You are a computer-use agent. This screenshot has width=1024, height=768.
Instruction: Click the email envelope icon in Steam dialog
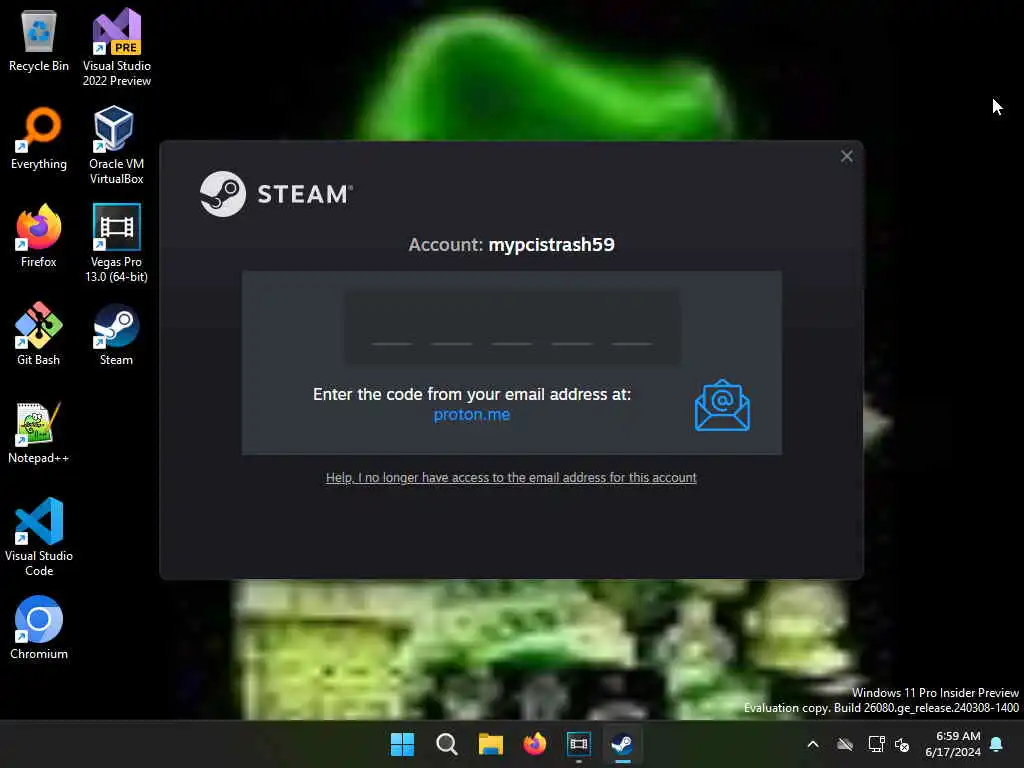click(722, 405)
